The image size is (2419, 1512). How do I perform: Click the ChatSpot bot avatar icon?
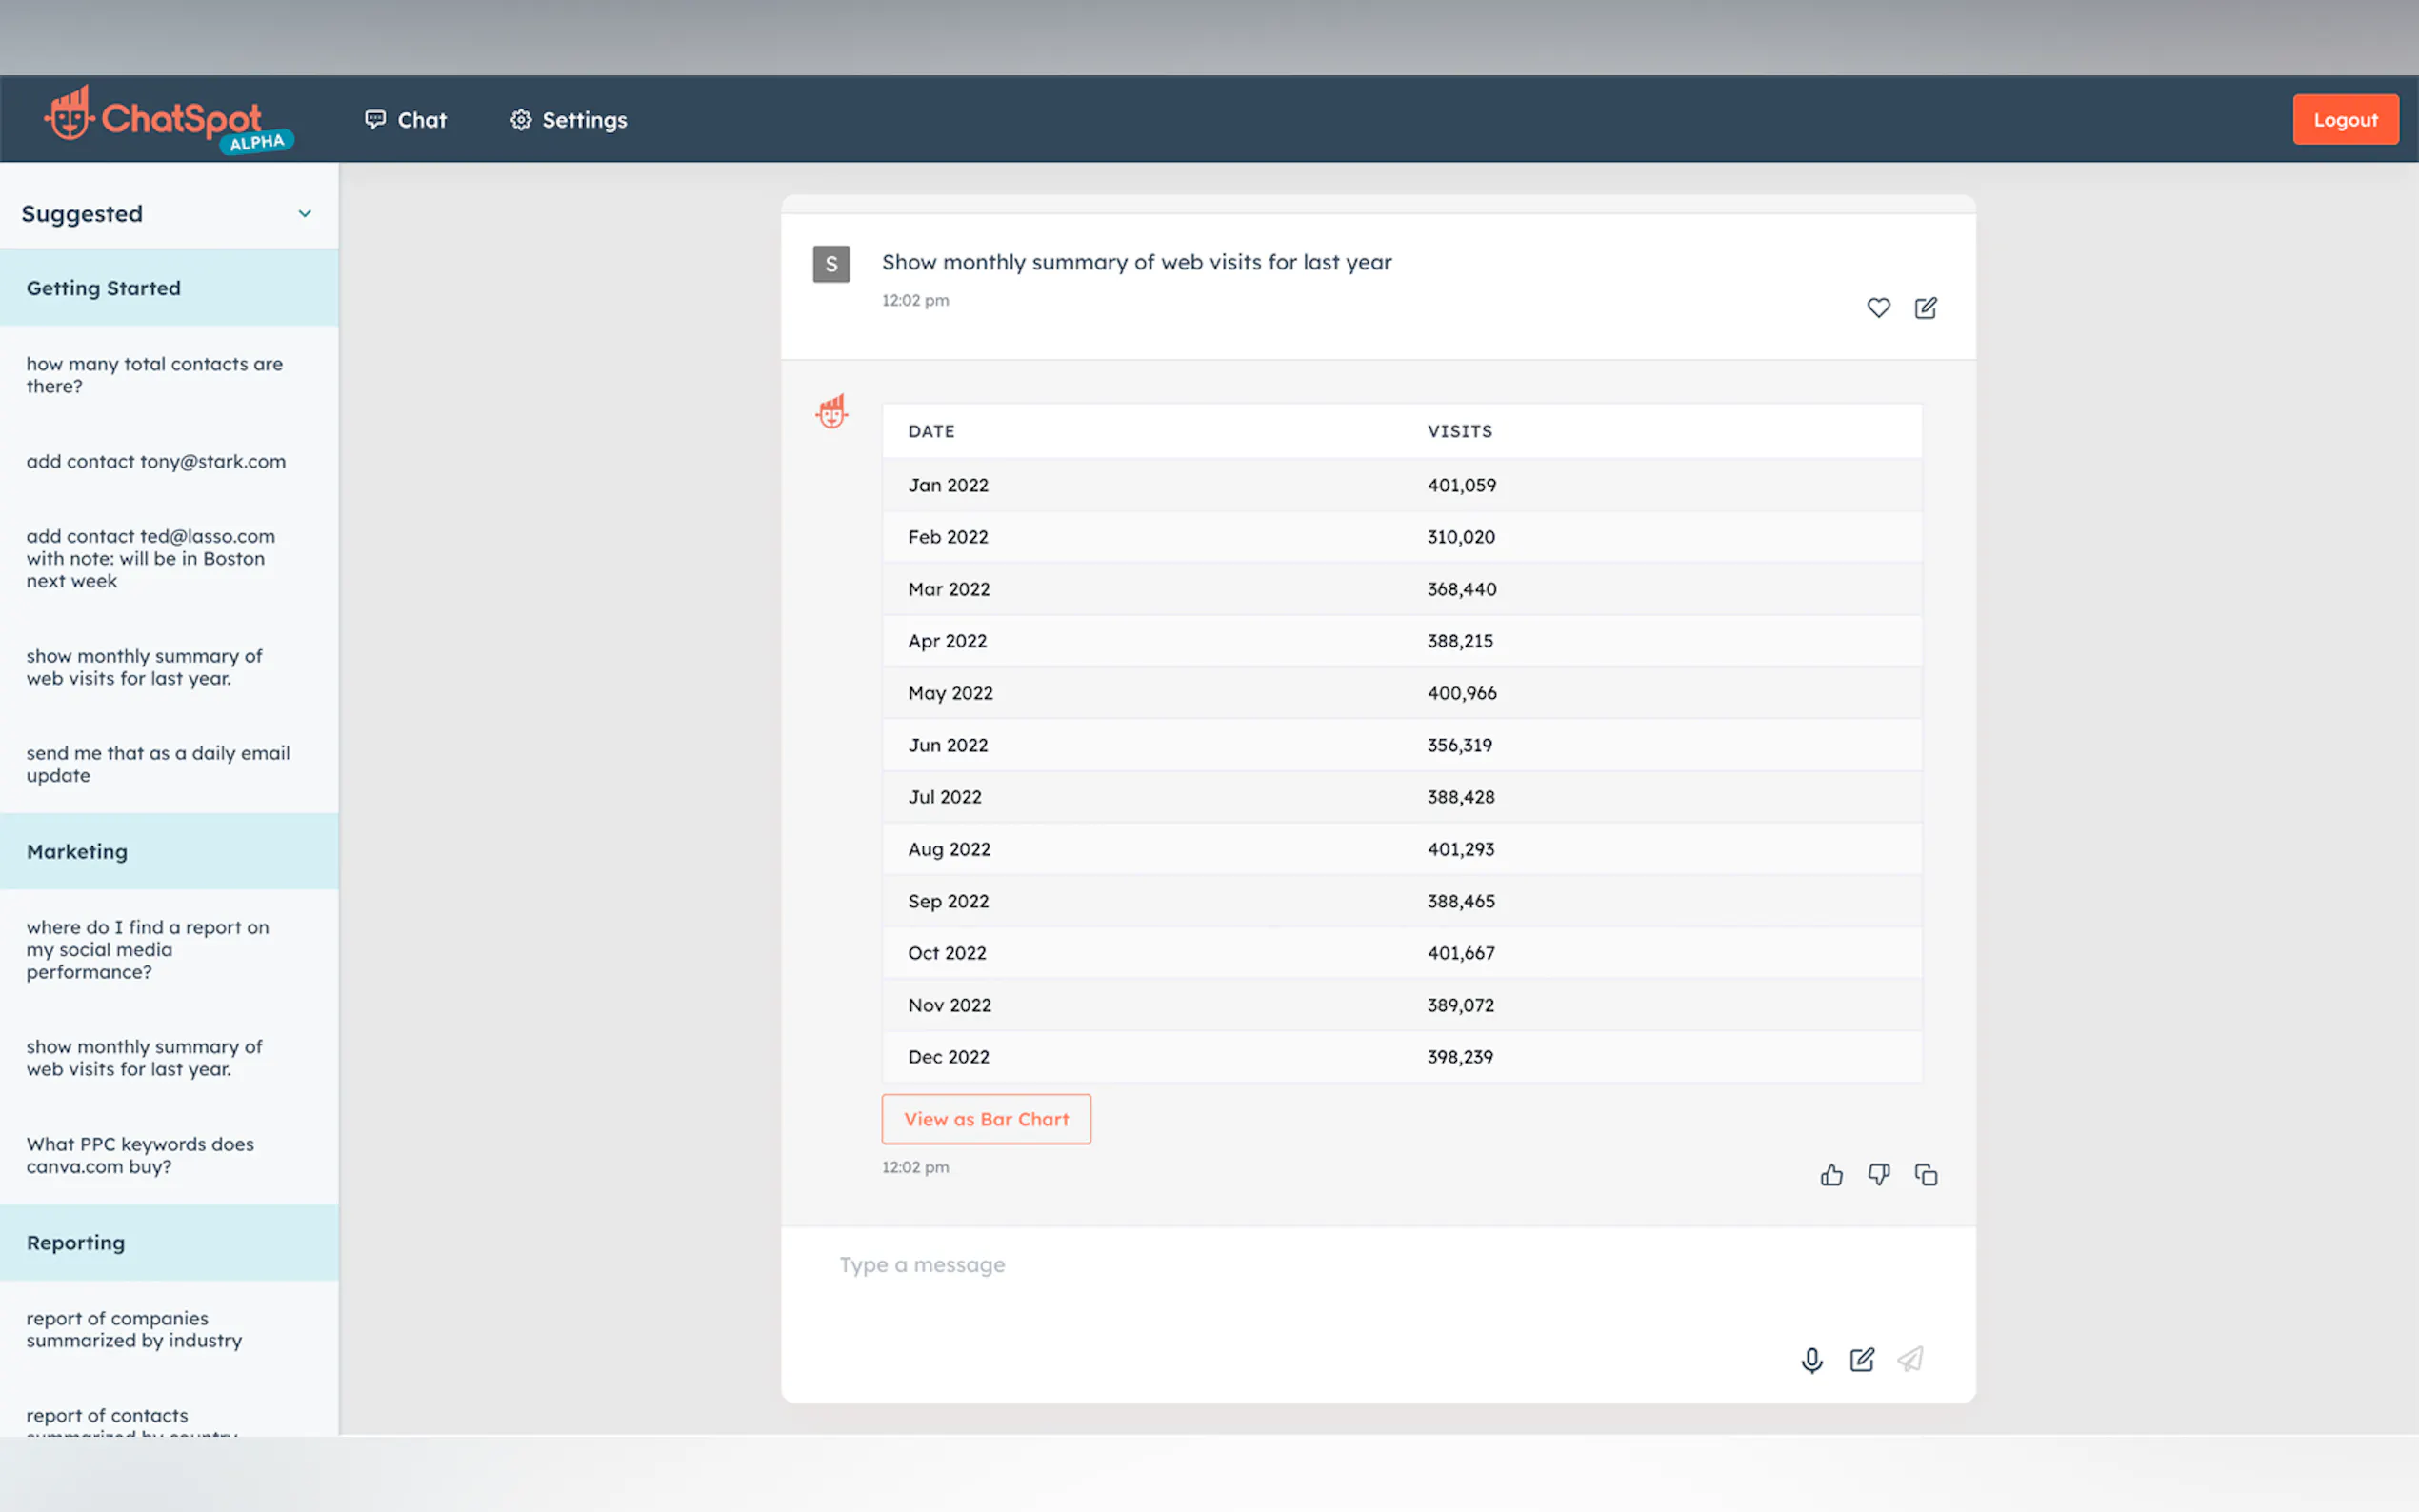(831, 411)
